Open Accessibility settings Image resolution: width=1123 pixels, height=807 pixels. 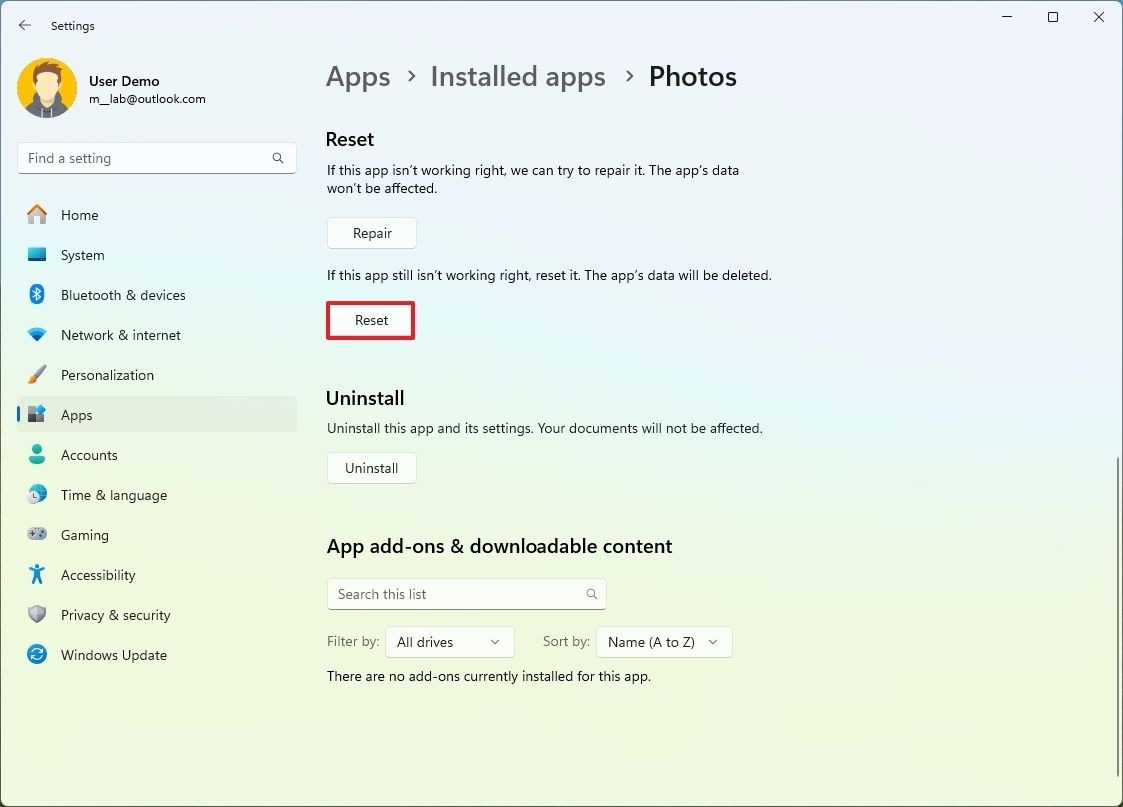(157, 575)
